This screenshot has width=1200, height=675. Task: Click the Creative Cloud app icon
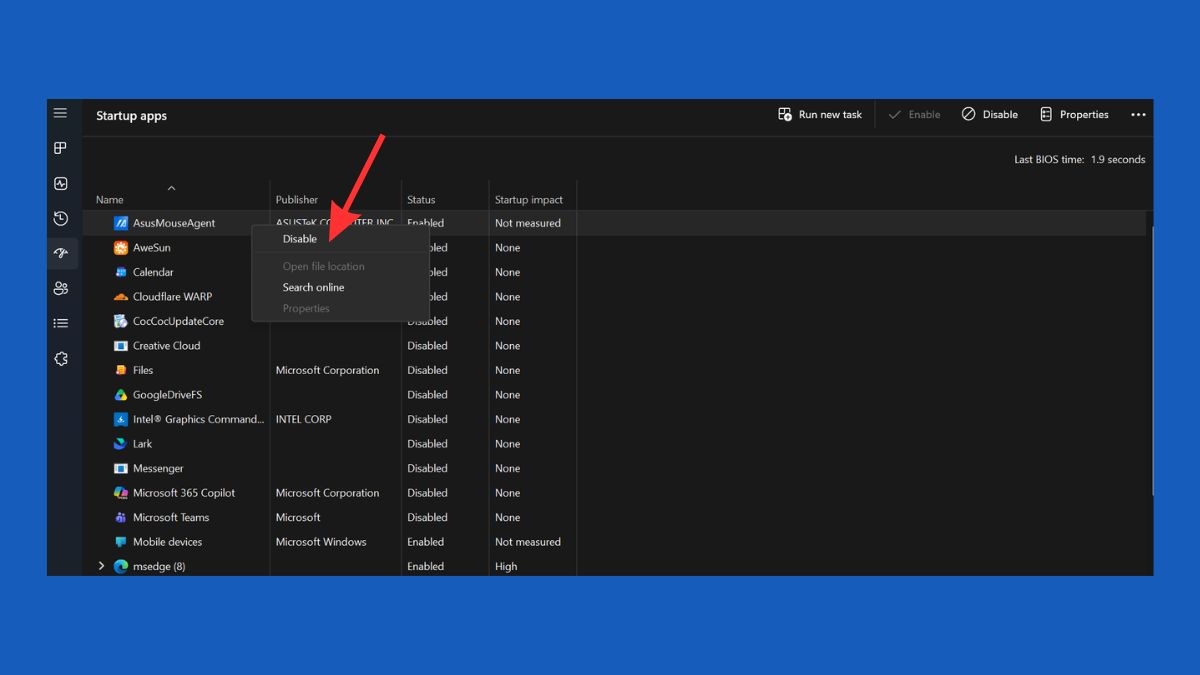tap(121, 345)
